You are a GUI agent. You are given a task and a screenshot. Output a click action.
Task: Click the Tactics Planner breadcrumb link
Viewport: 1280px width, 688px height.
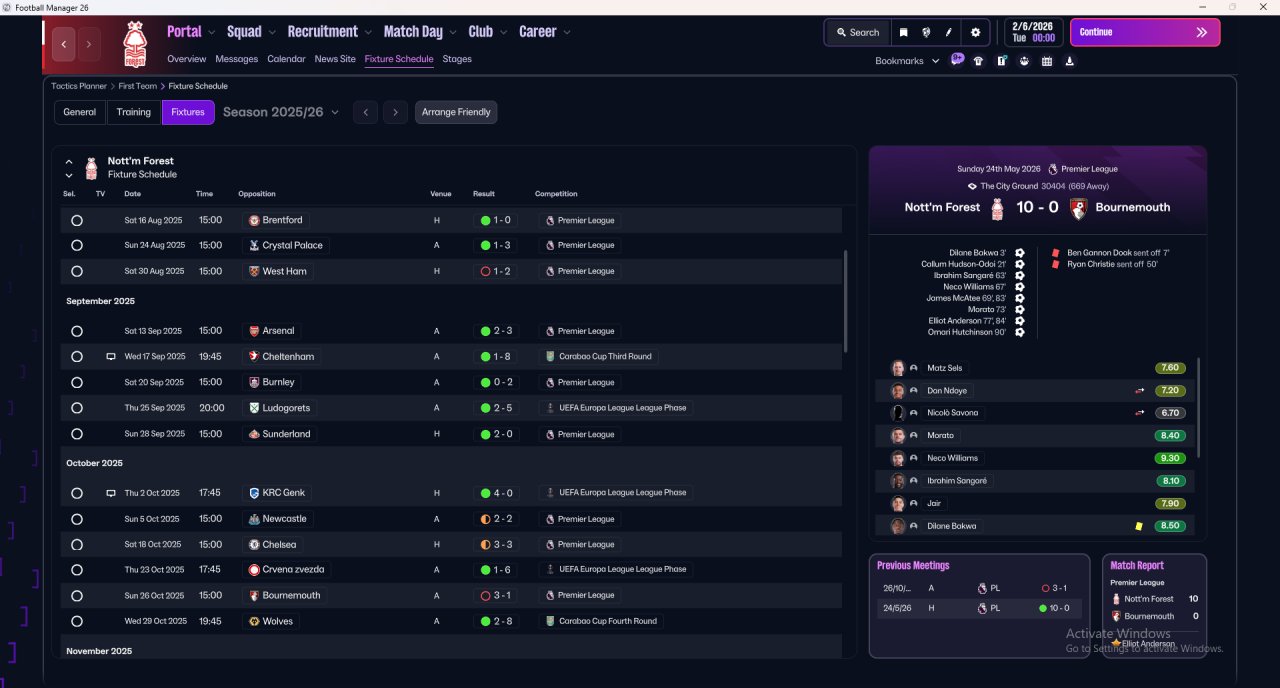point(79,86)
